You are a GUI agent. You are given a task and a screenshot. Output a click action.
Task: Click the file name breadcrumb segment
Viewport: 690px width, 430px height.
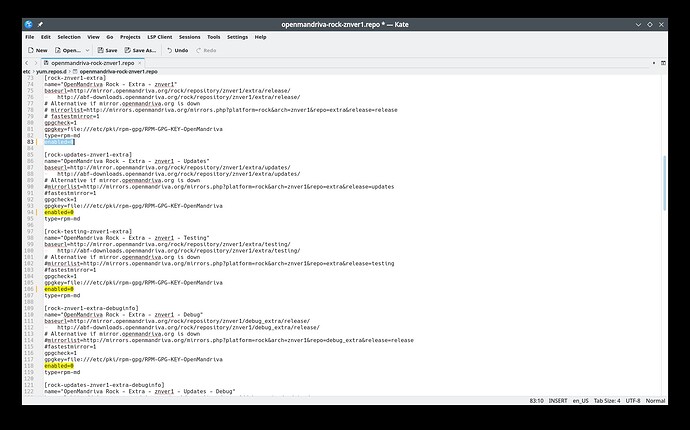[115, 71]
